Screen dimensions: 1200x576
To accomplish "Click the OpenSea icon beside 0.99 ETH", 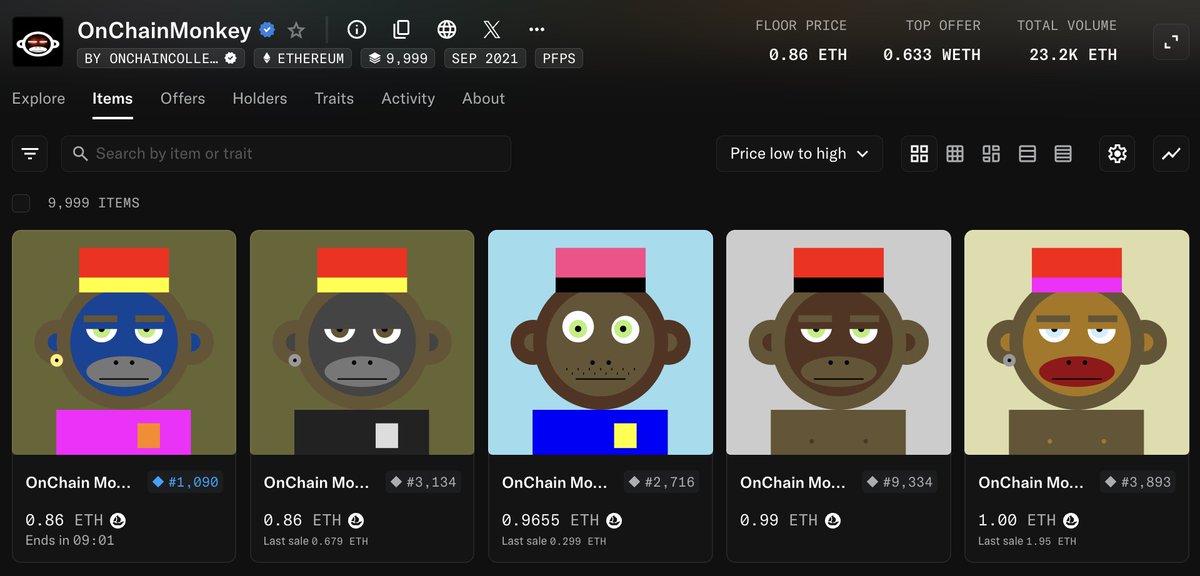I will coord(833,521).
